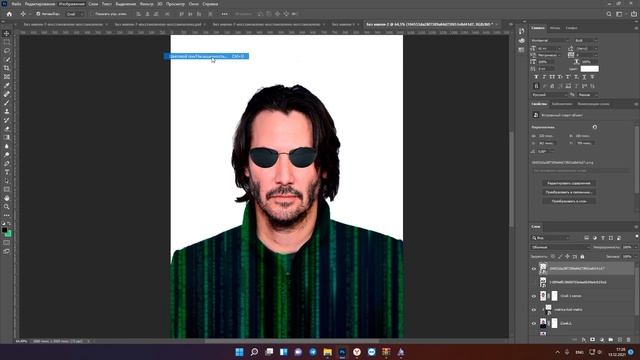Open the Окно menu
The image size is (640, 360).
pyautogui.click(x=194, y=4)
